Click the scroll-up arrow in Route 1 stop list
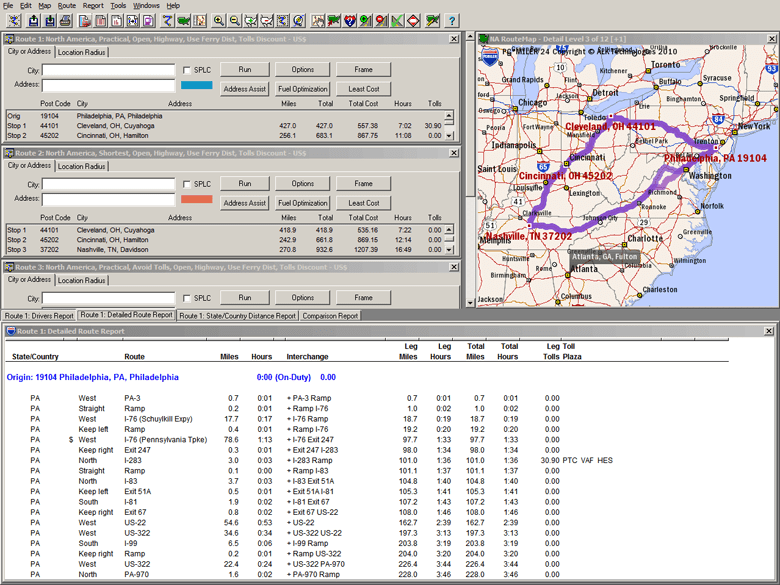Screen dimensions: 780x585 pyautogui.click(x=449, y=115)
